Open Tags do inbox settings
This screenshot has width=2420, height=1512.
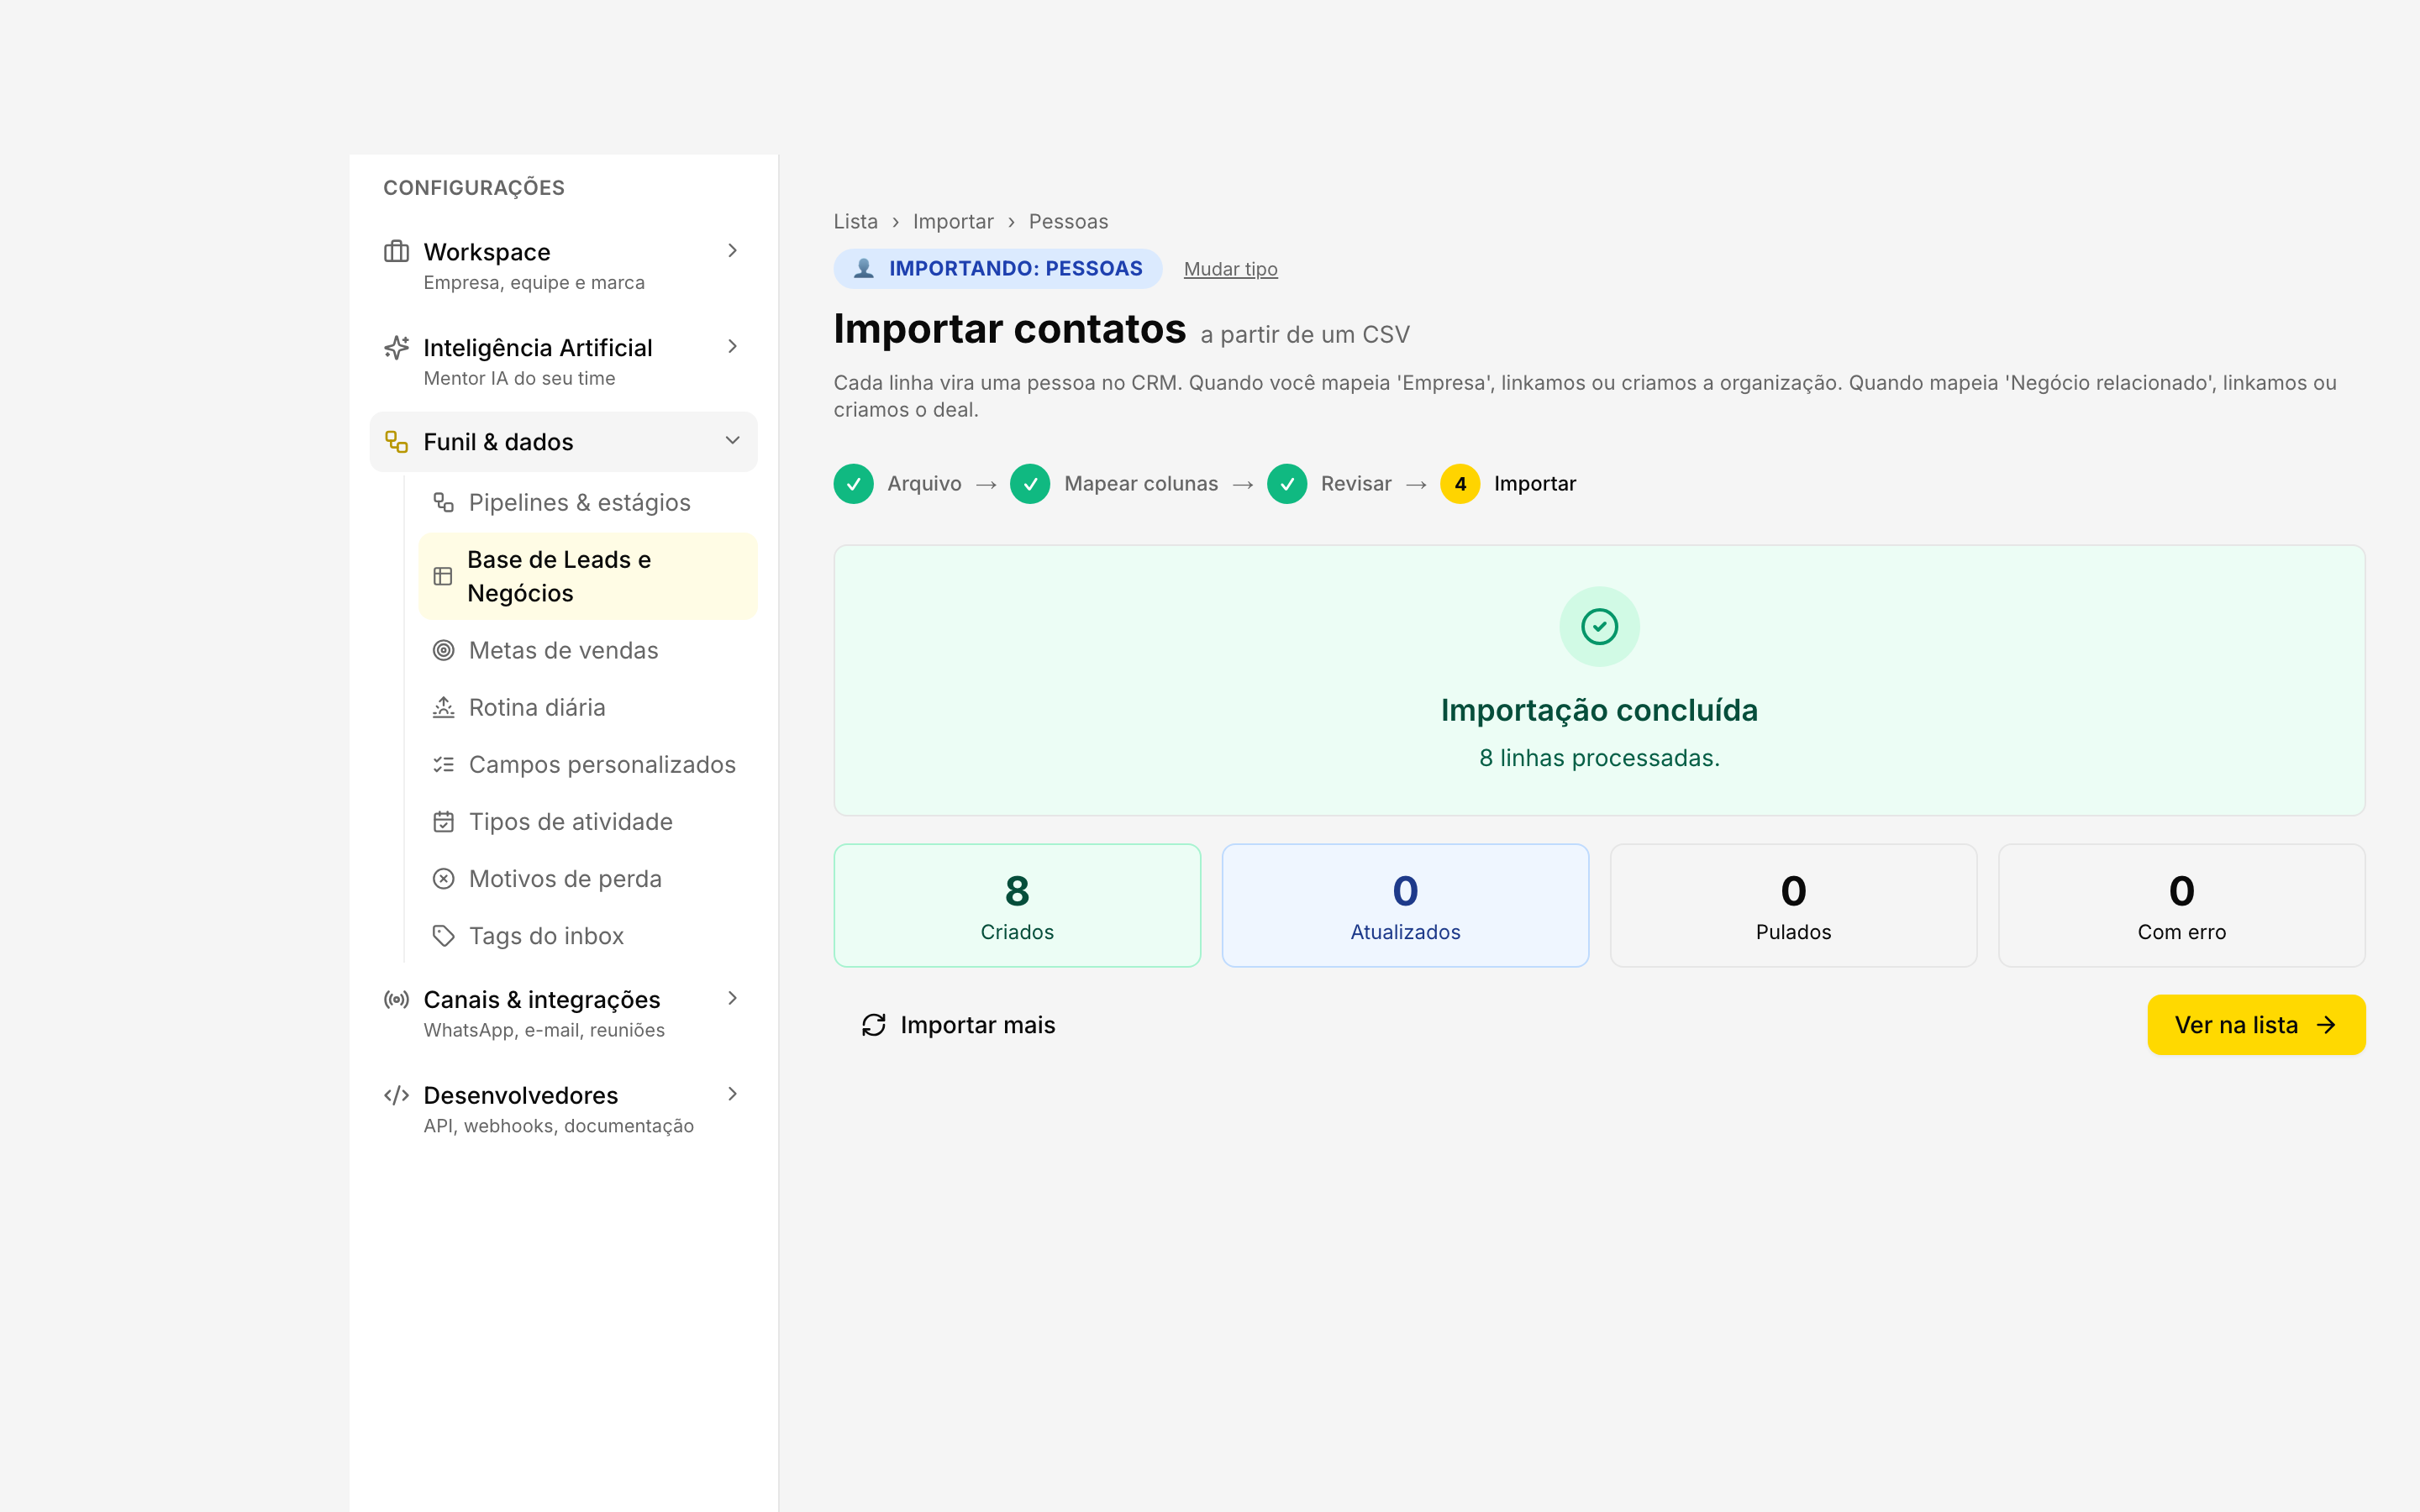coord(588,935)
